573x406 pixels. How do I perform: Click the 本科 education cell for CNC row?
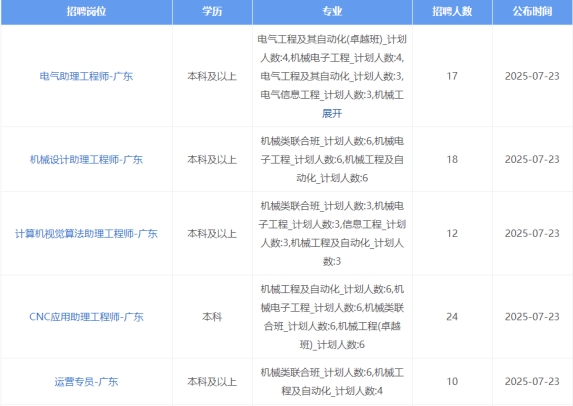212,316
